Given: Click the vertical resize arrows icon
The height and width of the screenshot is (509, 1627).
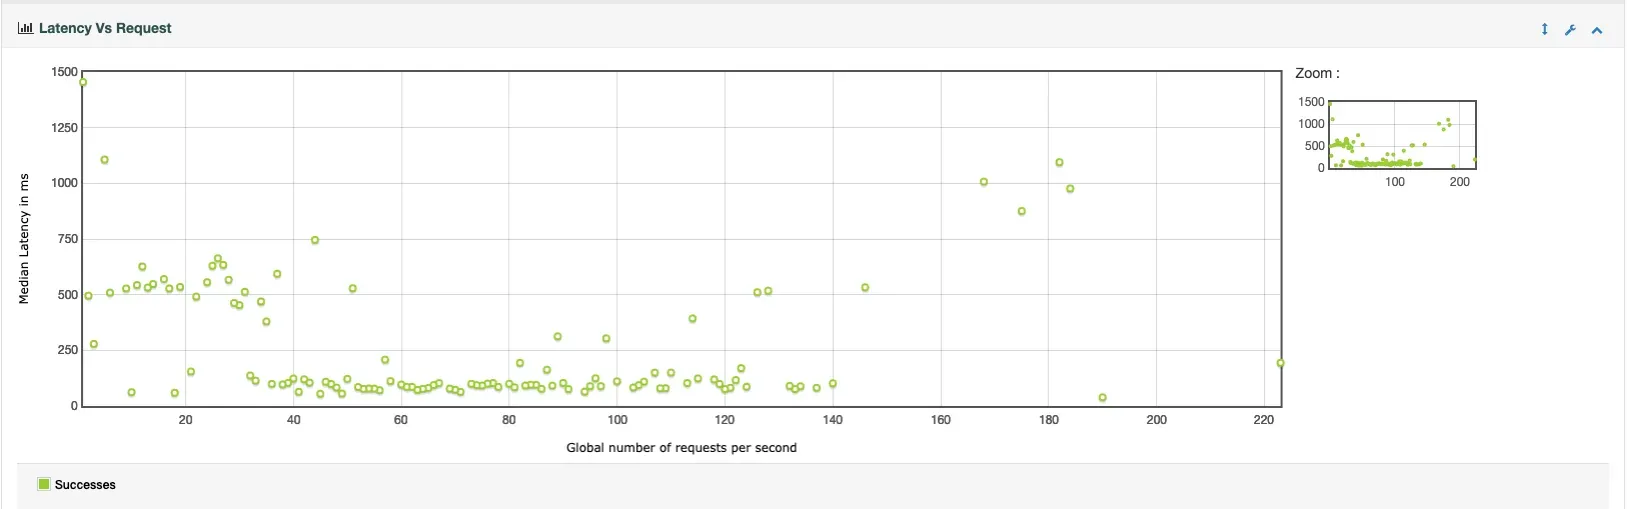Looking at the screenshot, I should [1544, 29].
